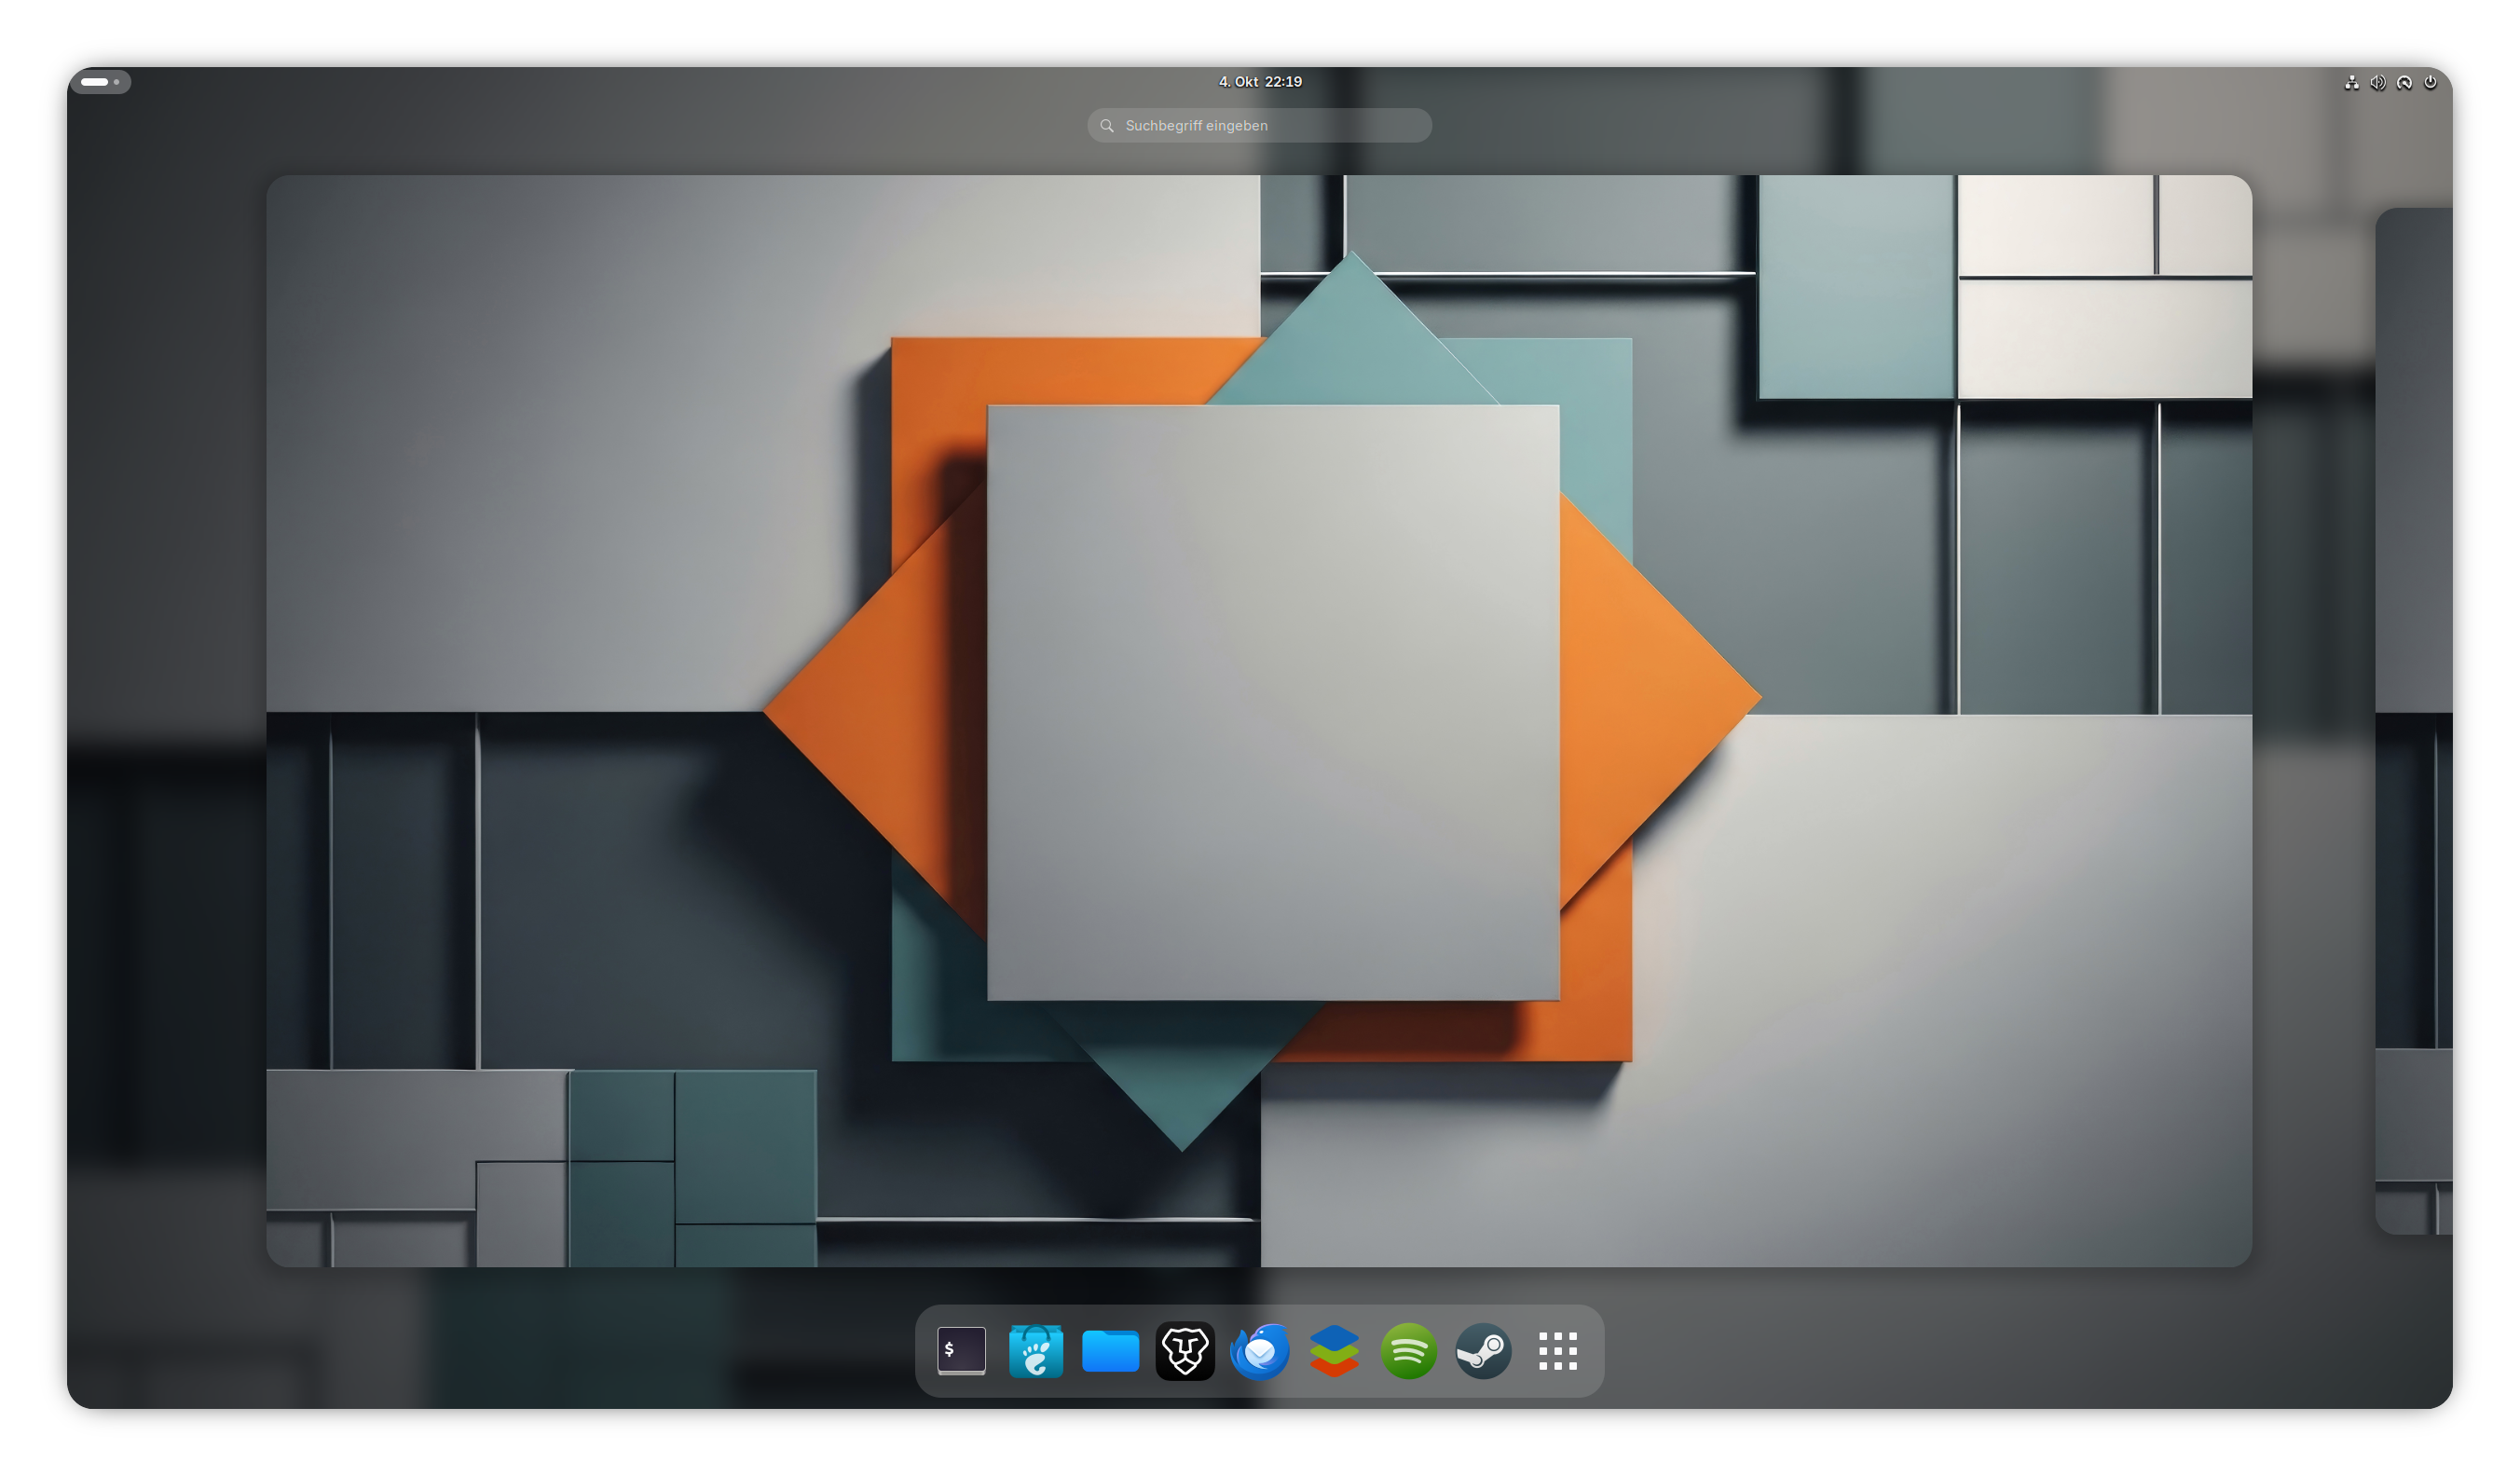This screenshot has width=2520, height=1476.
Task: Open the Terminal from the dock
Action: coord(961,1351)
